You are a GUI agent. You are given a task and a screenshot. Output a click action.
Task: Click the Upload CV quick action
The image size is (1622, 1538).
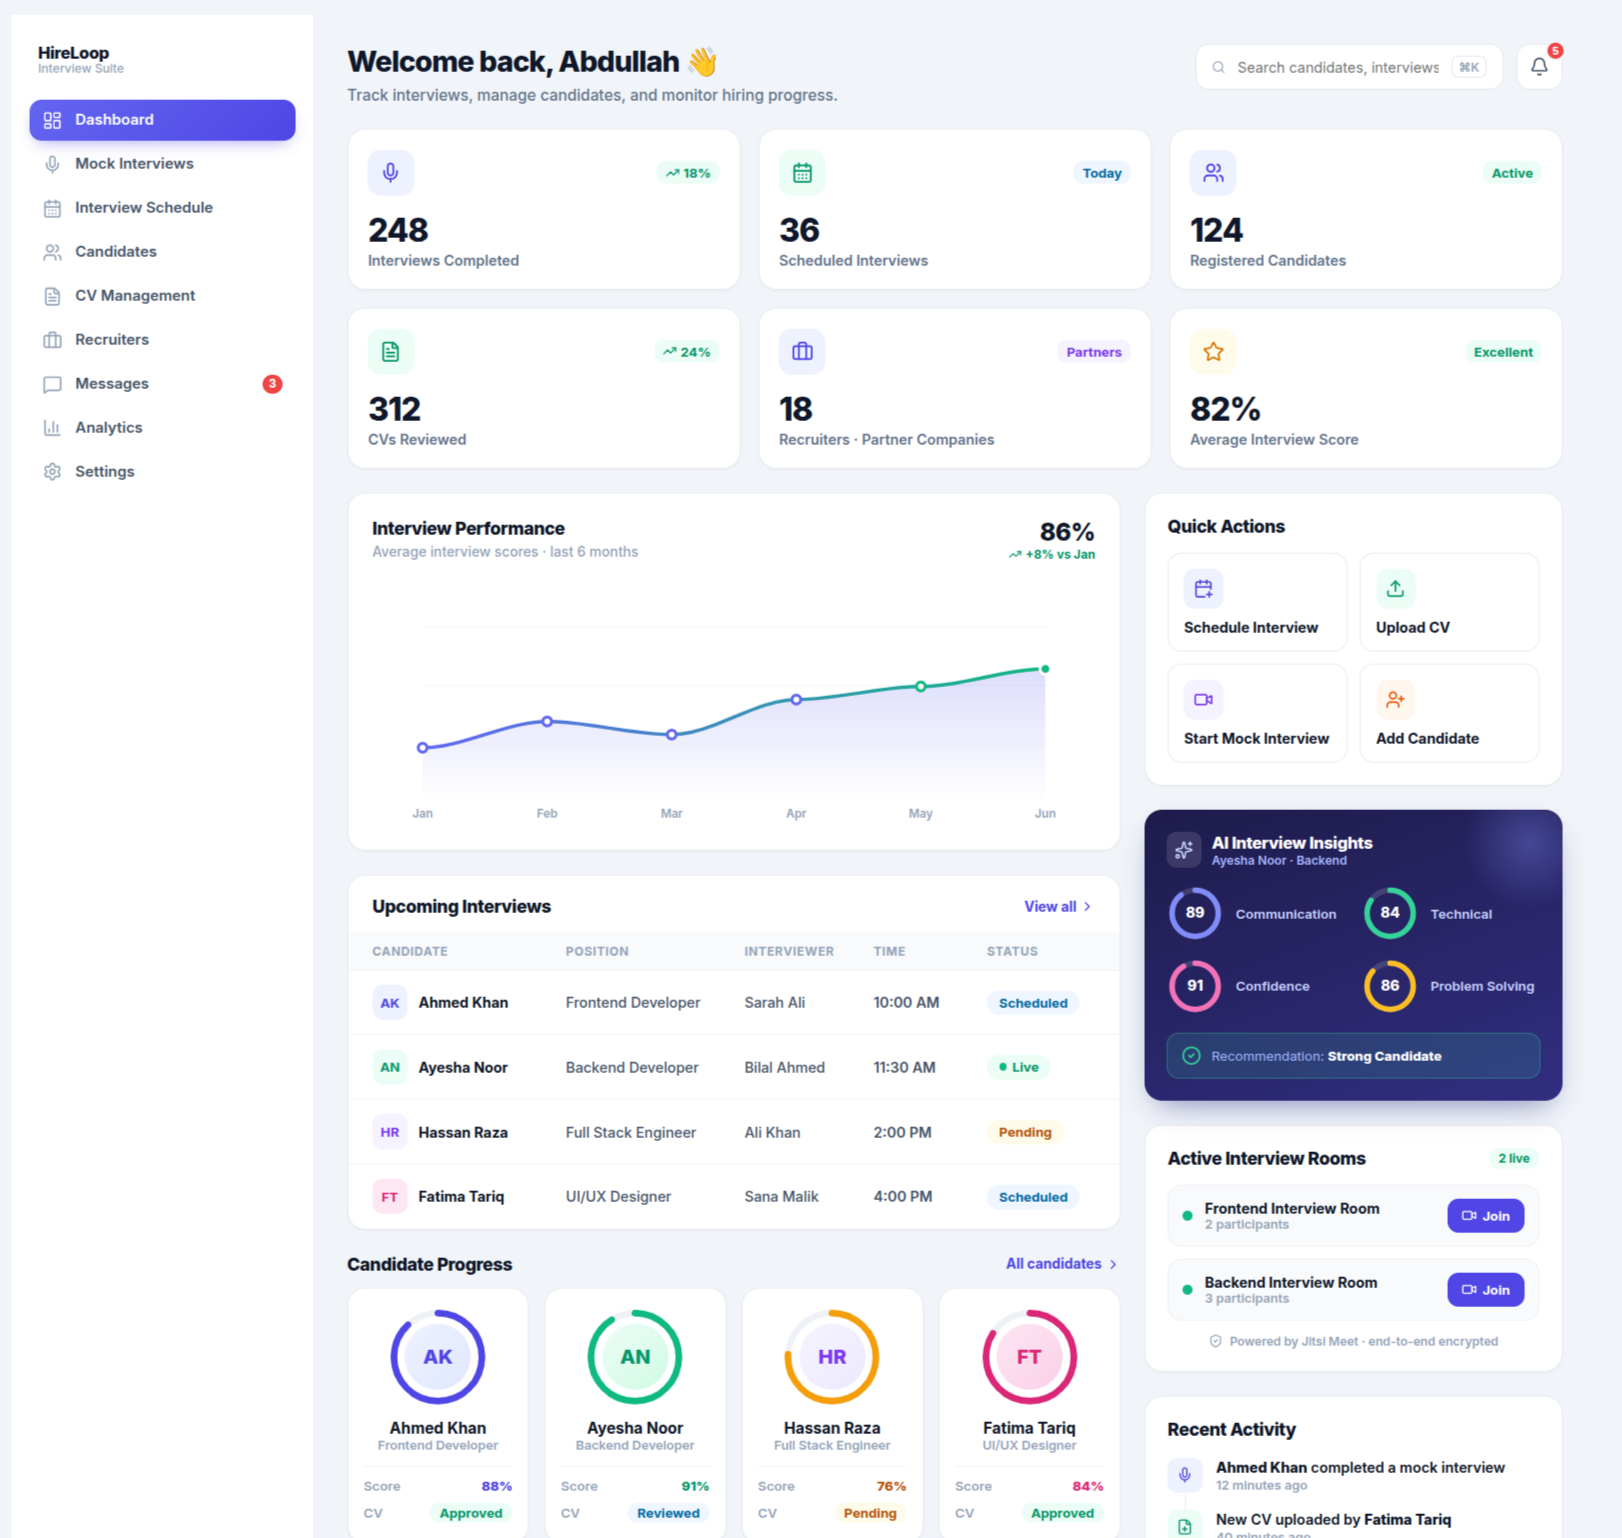[x=1449, y=602]
